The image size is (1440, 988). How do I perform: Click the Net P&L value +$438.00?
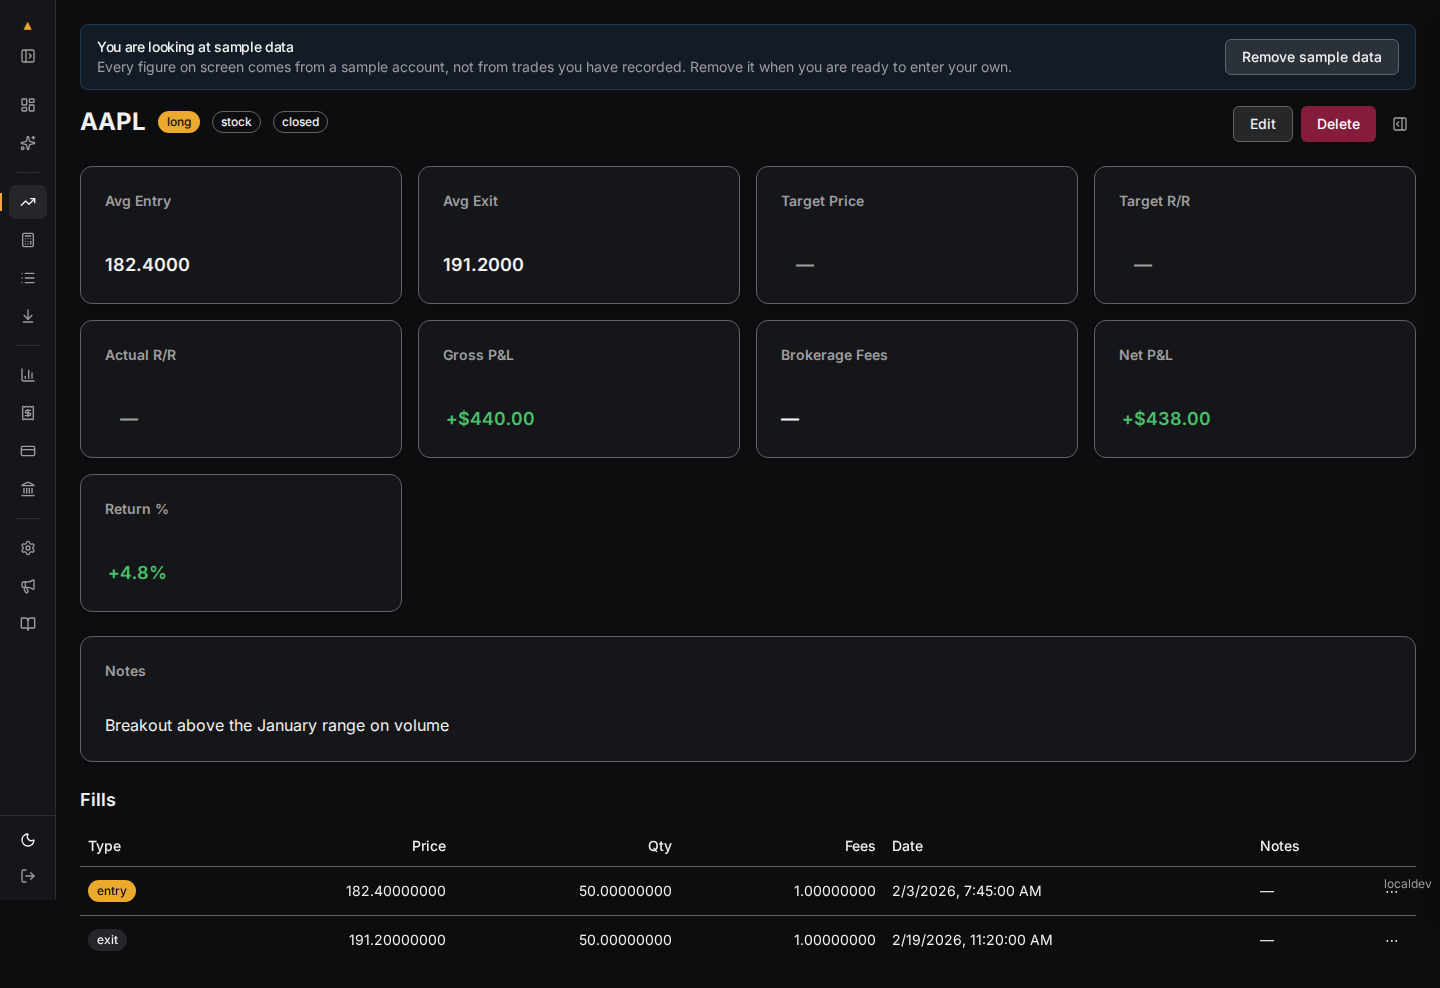tap(1166, 419)
